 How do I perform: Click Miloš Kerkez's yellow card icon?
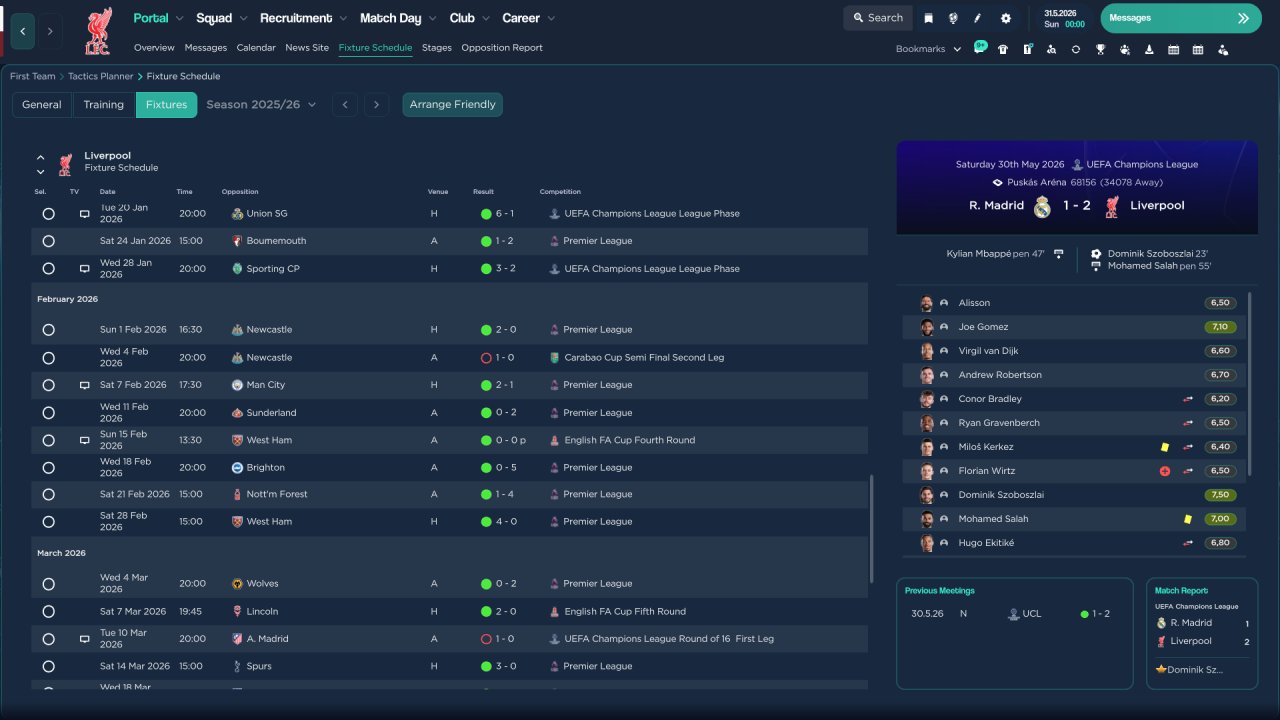(x=1165, y=447)
